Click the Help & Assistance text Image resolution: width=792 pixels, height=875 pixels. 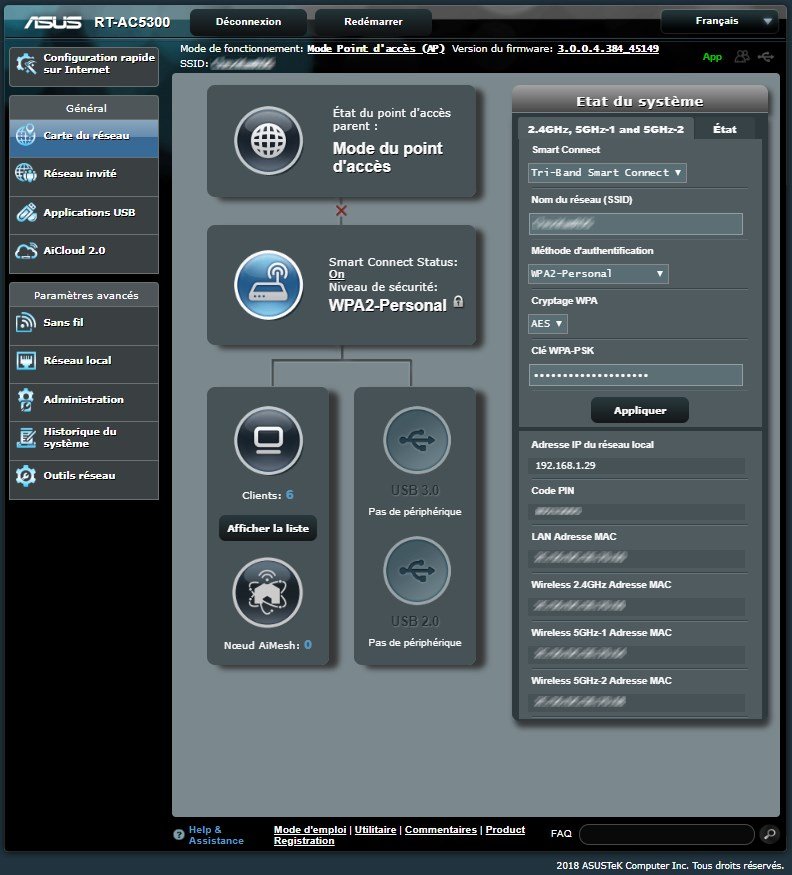(216, 835)
